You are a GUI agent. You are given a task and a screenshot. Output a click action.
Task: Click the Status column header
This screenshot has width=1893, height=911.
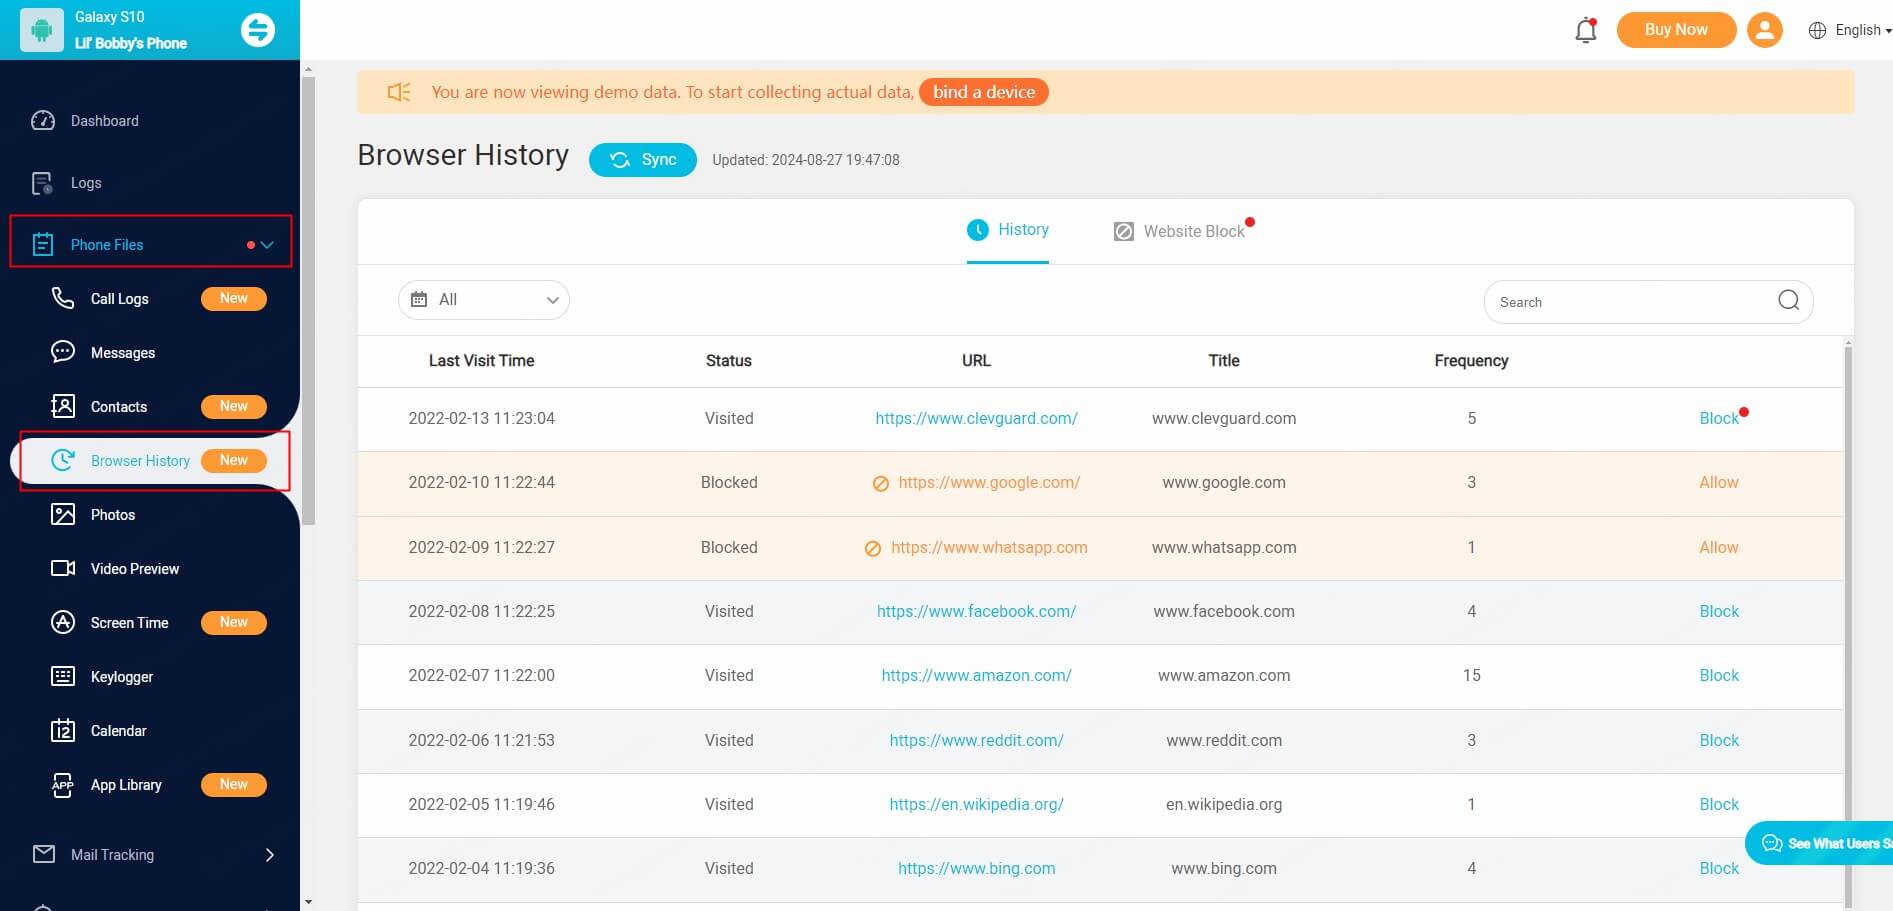click(x=728, y=361)
